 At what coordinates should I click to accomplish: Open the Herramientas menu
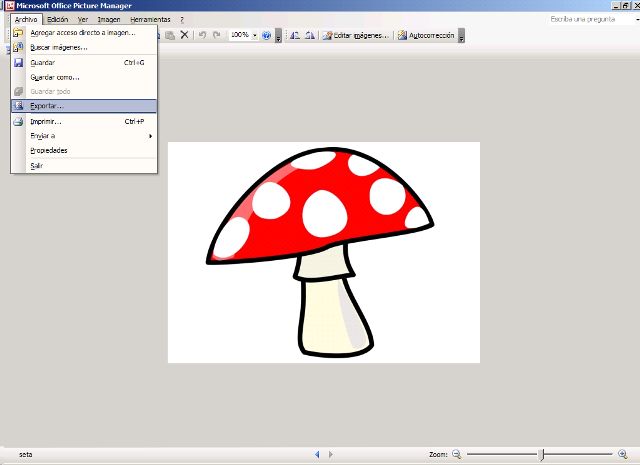[x=150, y=19]
